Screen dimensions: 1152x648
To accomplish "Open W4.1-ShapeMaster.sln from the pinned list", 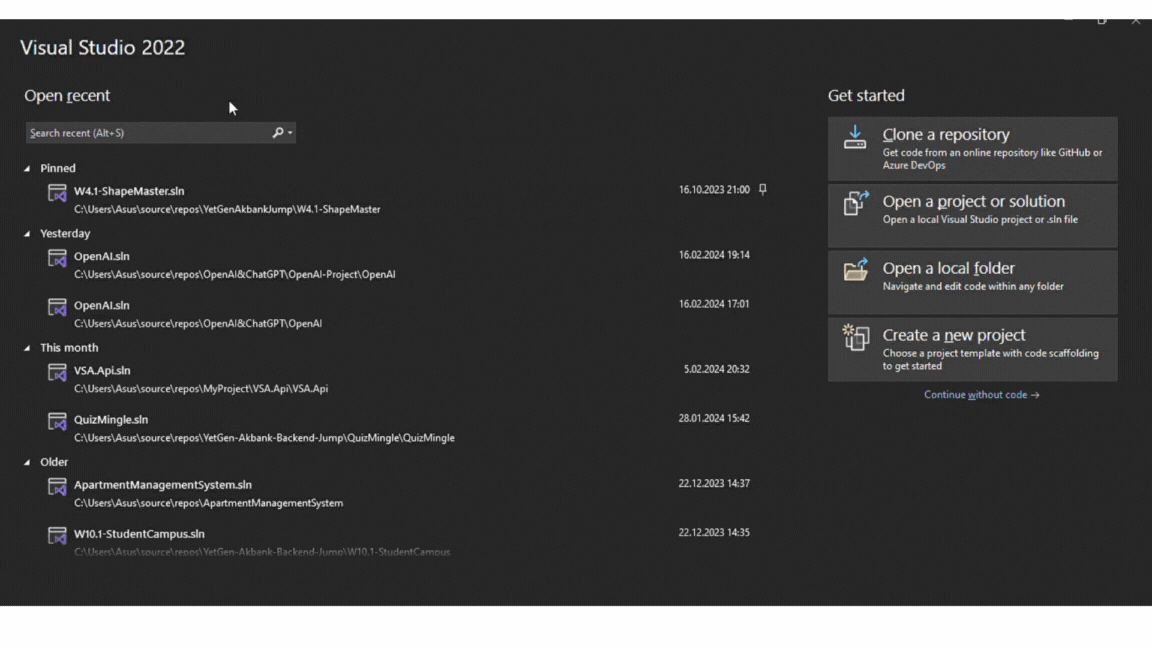I will [129, 191].
